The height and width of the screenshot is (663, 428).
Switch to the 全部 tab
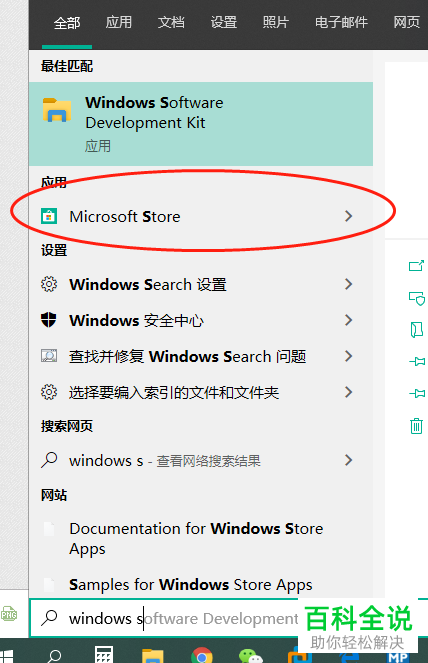click(67, 23)
